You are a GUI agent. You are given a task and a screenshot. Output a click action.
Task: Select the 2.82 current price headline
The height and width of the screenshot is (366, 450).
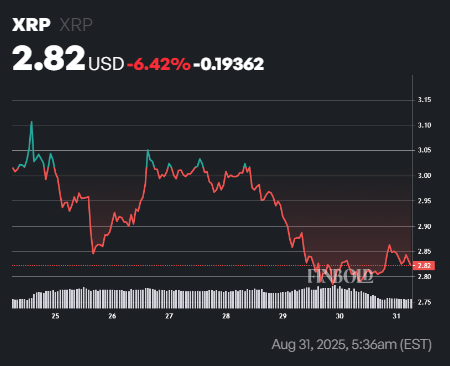click(x=49, y=58)
